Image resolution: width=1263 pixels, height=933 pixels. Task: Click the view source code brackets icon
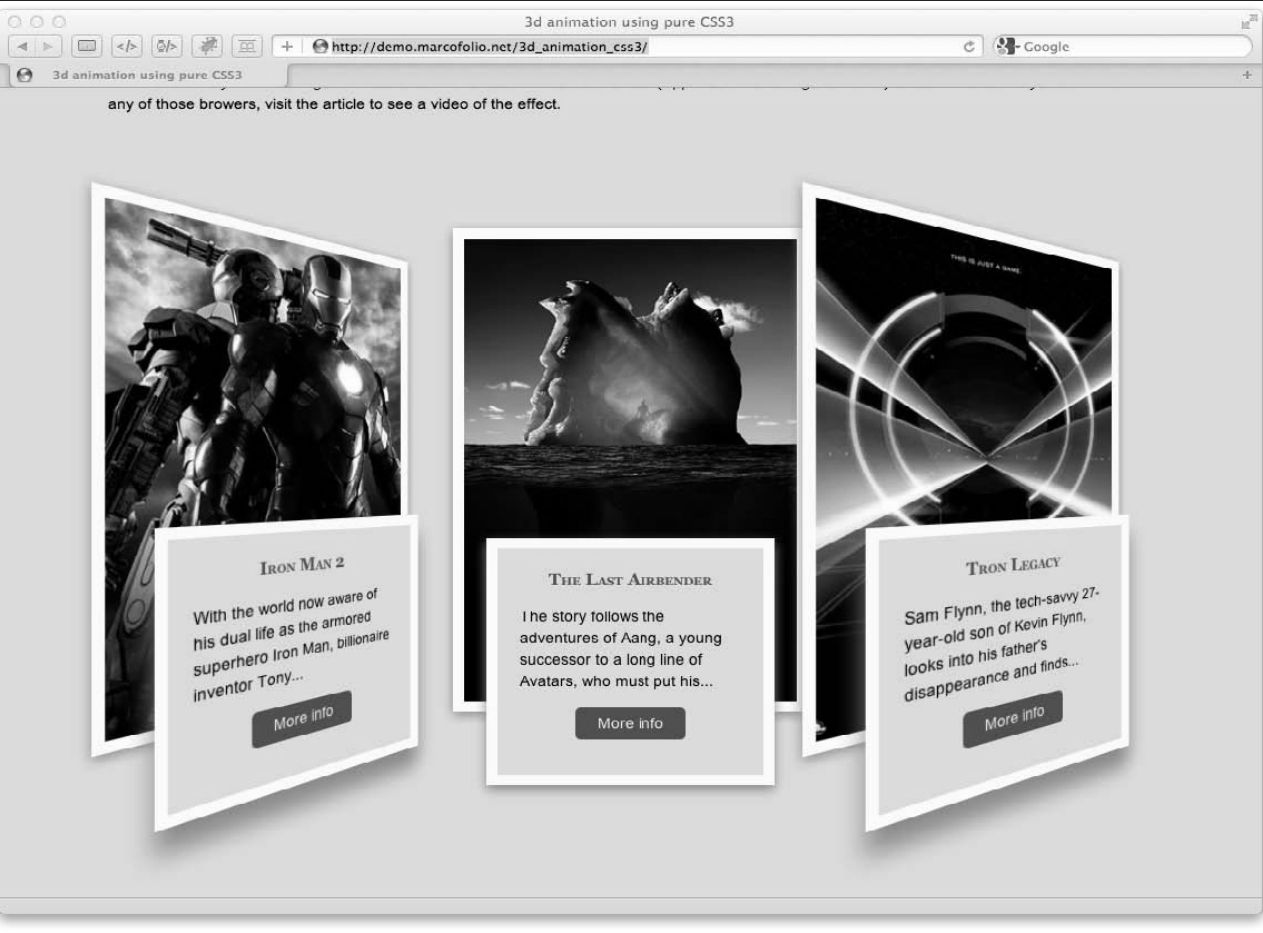[128, 46]
